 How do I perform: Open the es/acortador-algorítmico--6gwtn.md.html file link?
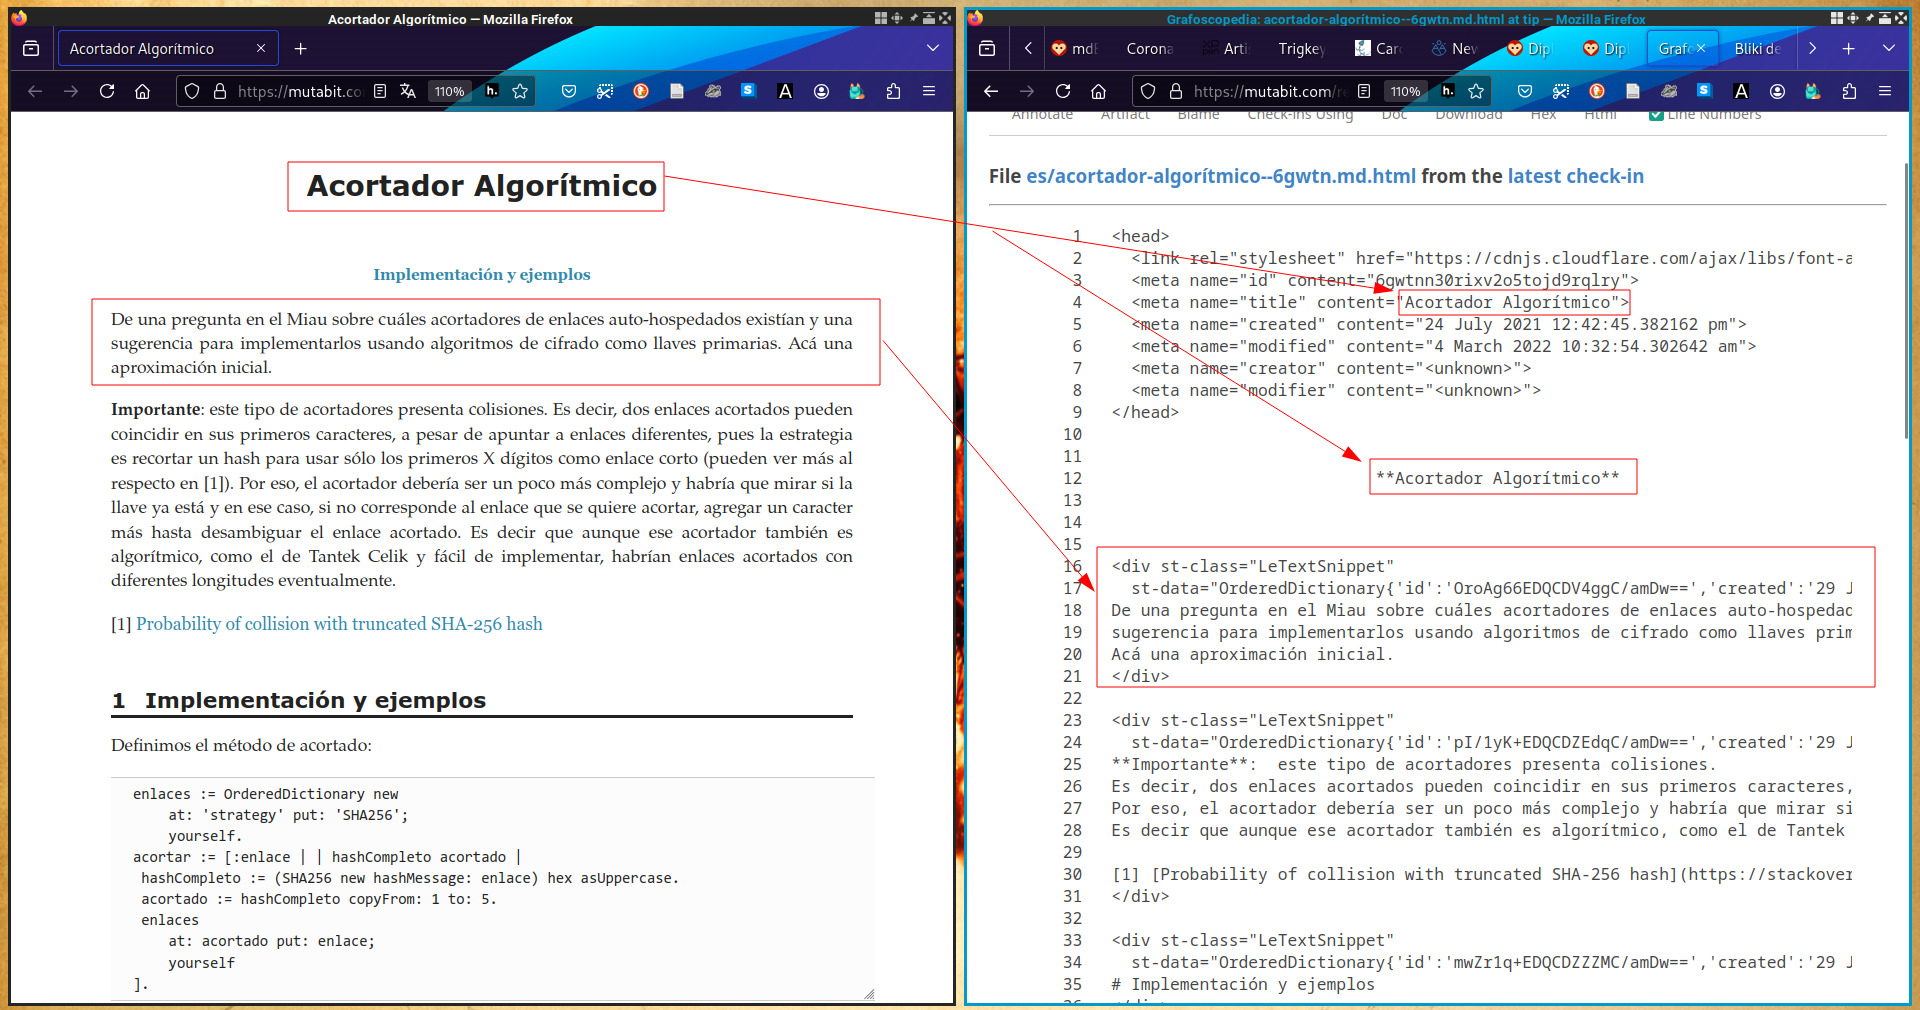coord(1221,176)
